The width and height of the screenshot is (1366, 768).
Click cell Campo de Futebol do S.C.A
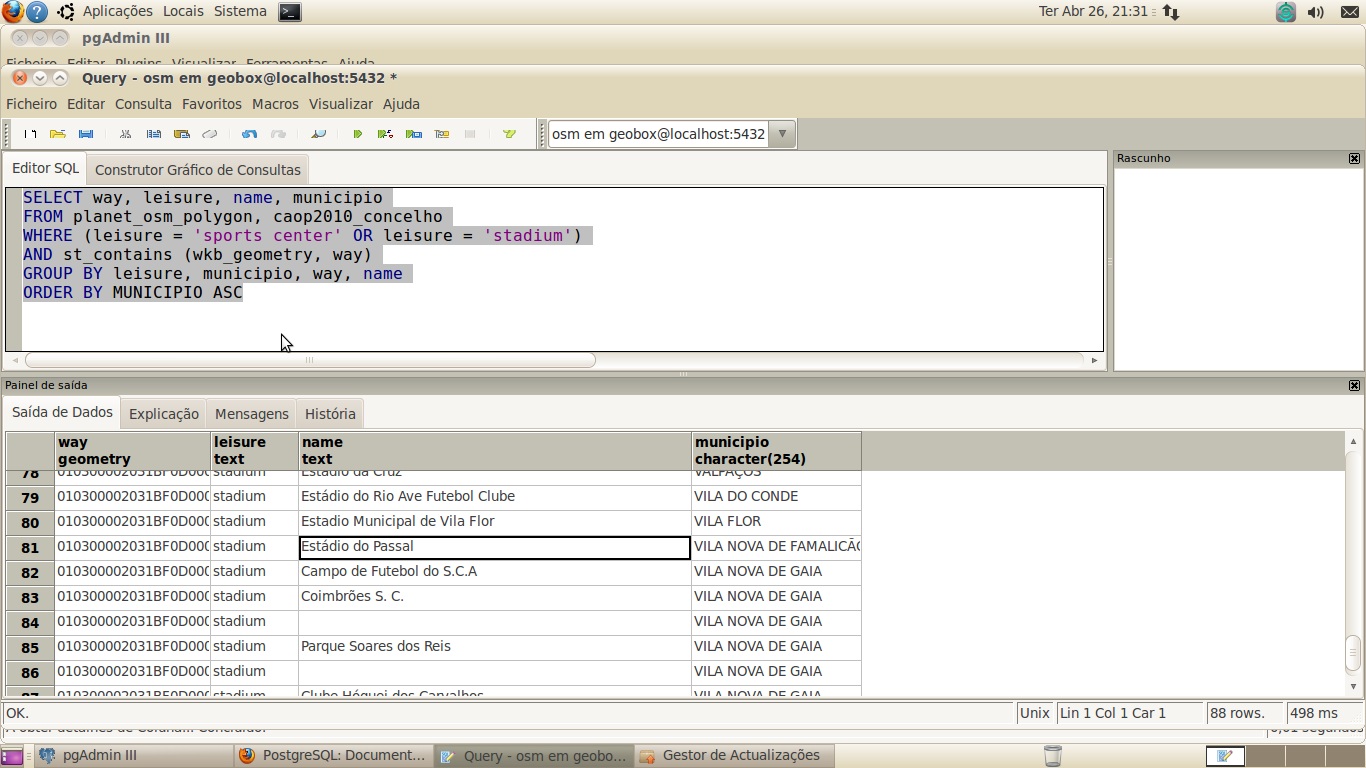click(x=495, y=572)
